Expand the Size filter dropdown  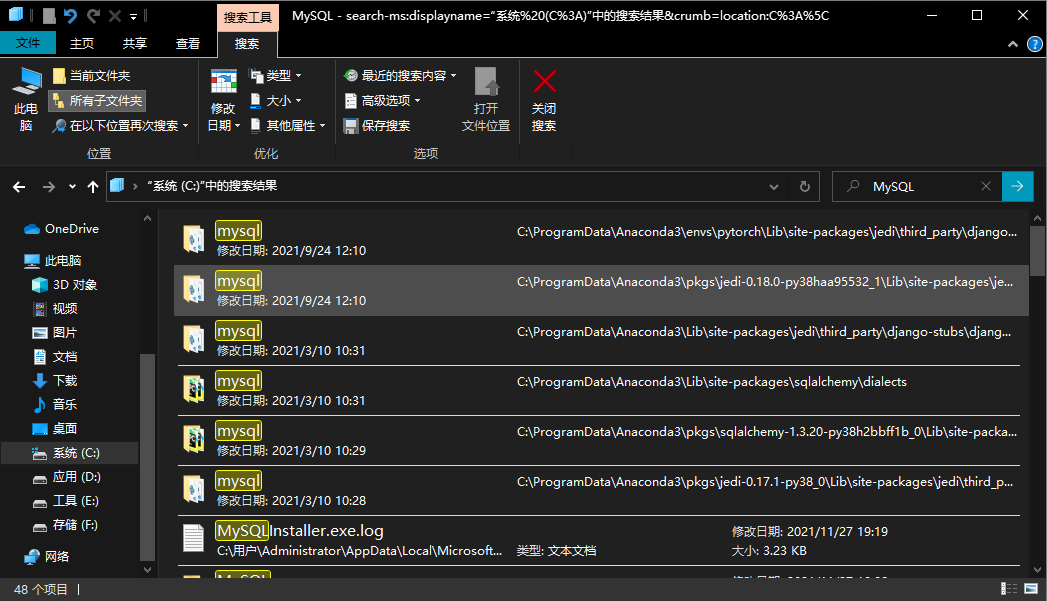pyautogui.click(x=276, y=101)
